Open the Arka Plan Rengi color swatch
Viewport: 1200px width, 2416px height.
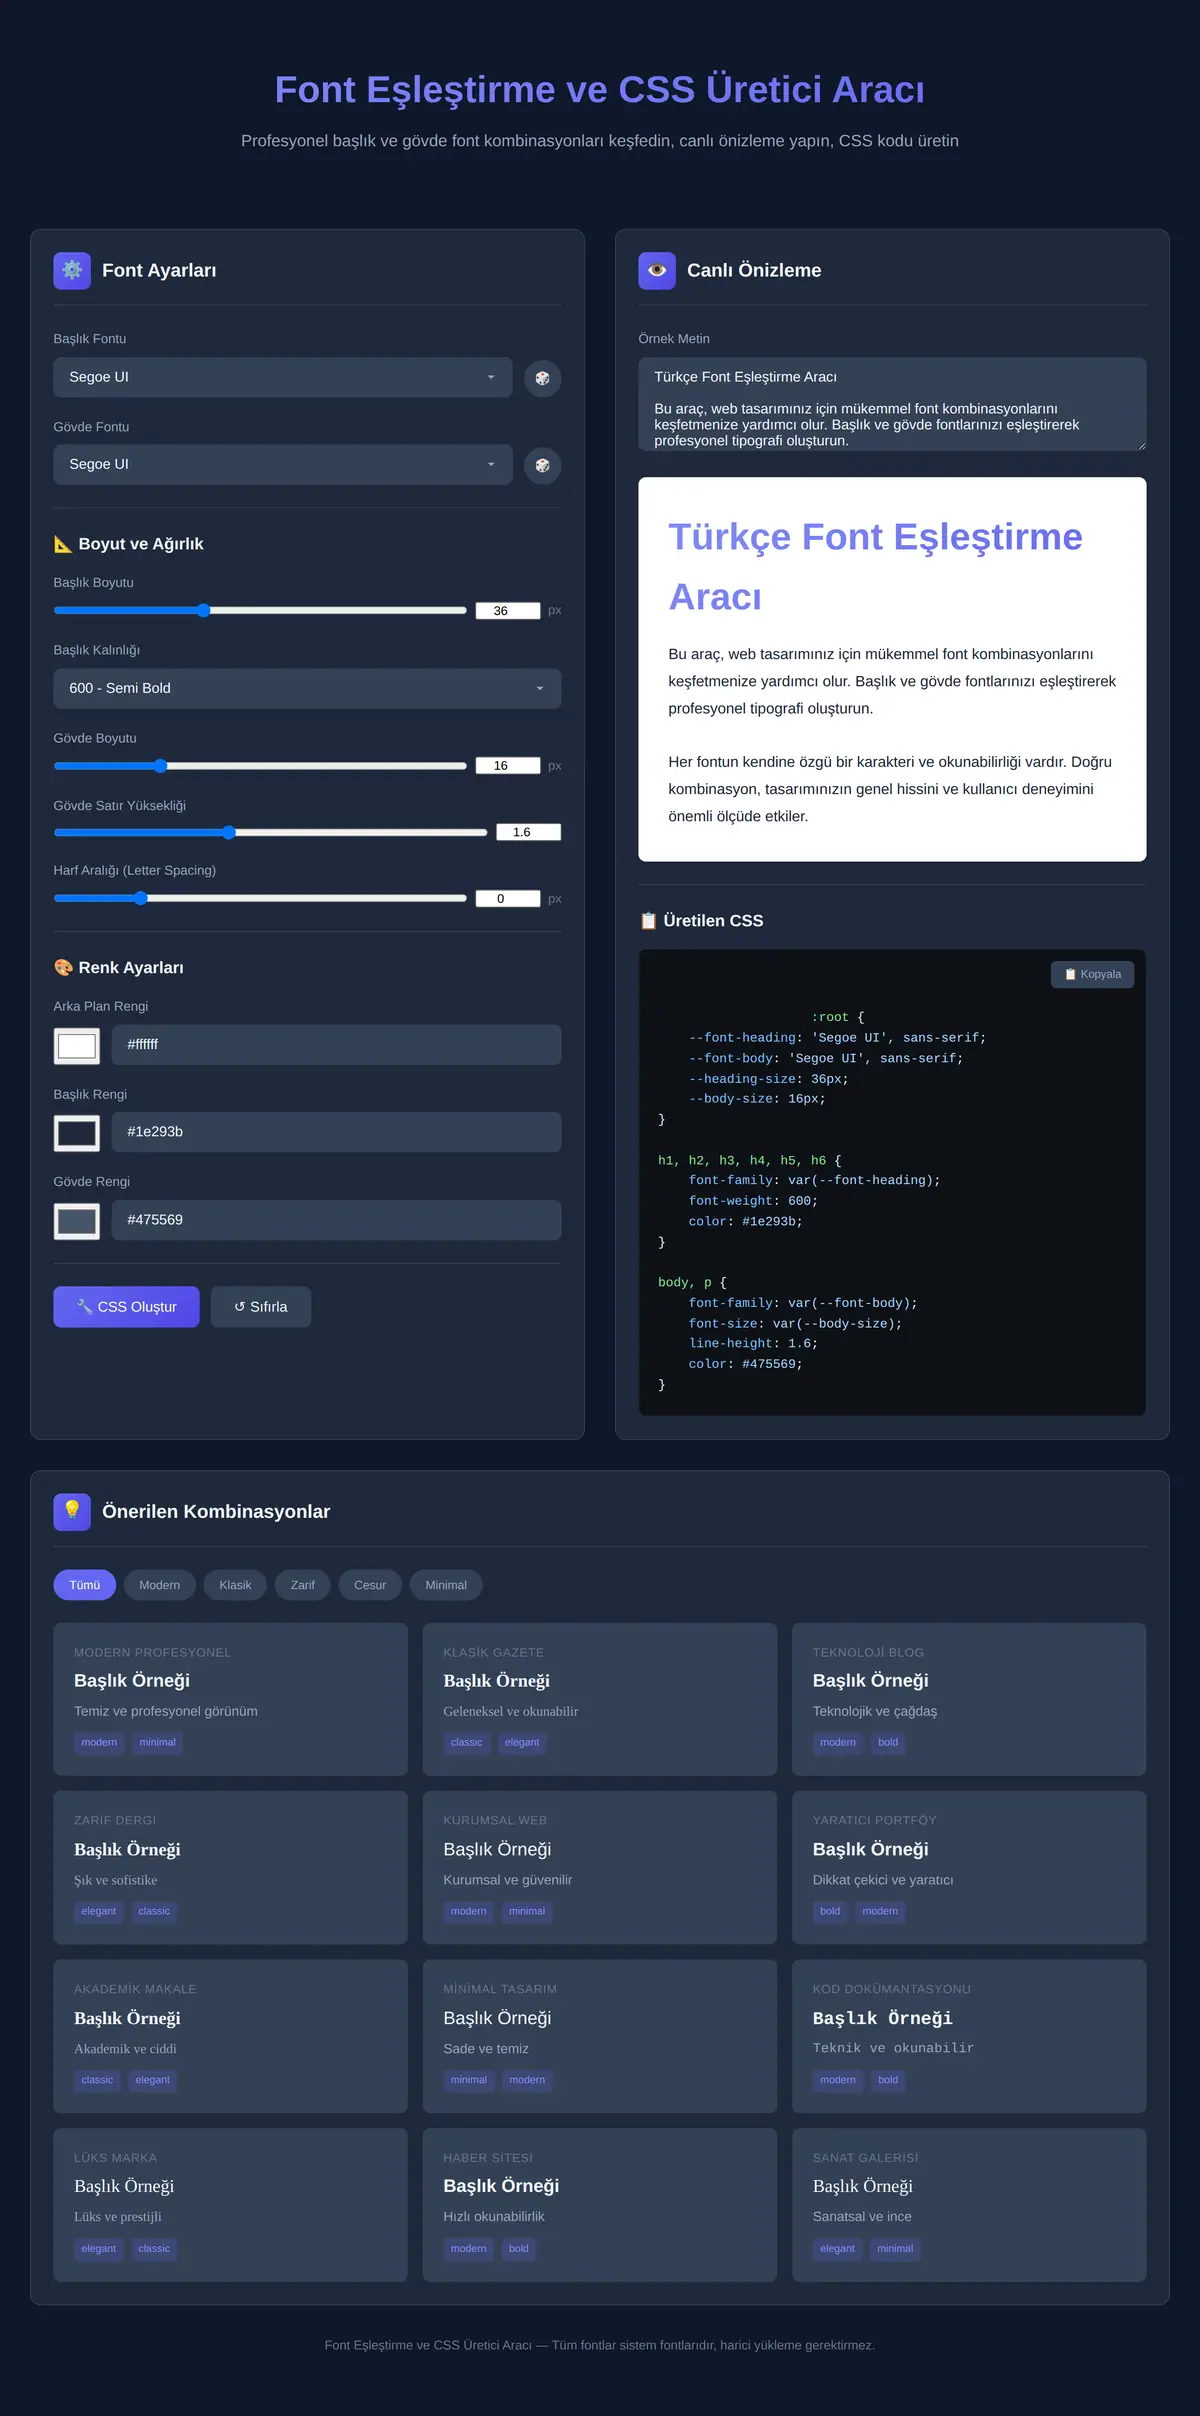point(77,1046)
